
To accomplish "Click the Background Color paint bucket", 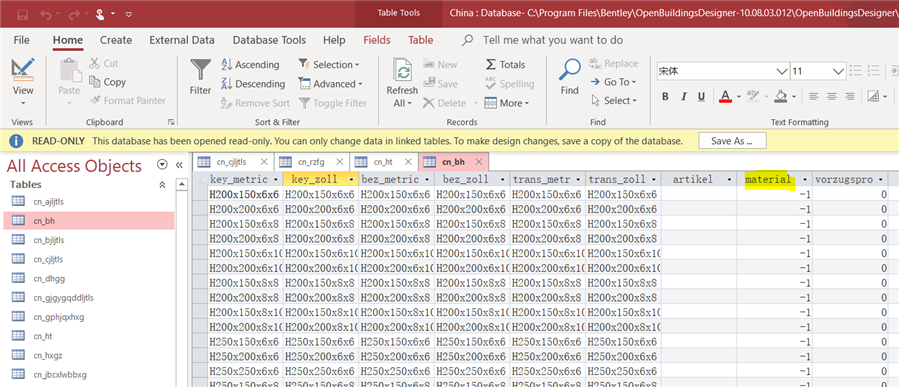I will pos(781,96).
